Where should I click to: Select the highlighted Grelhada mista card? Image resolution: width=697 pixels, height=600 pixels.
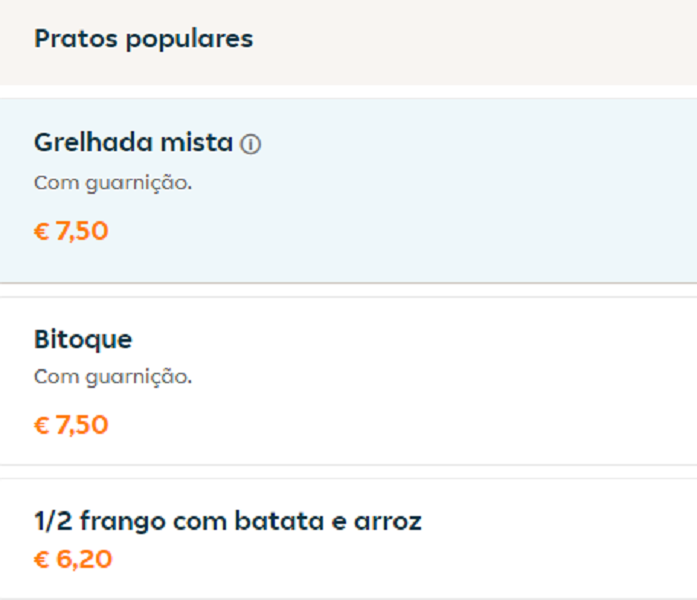348,190
